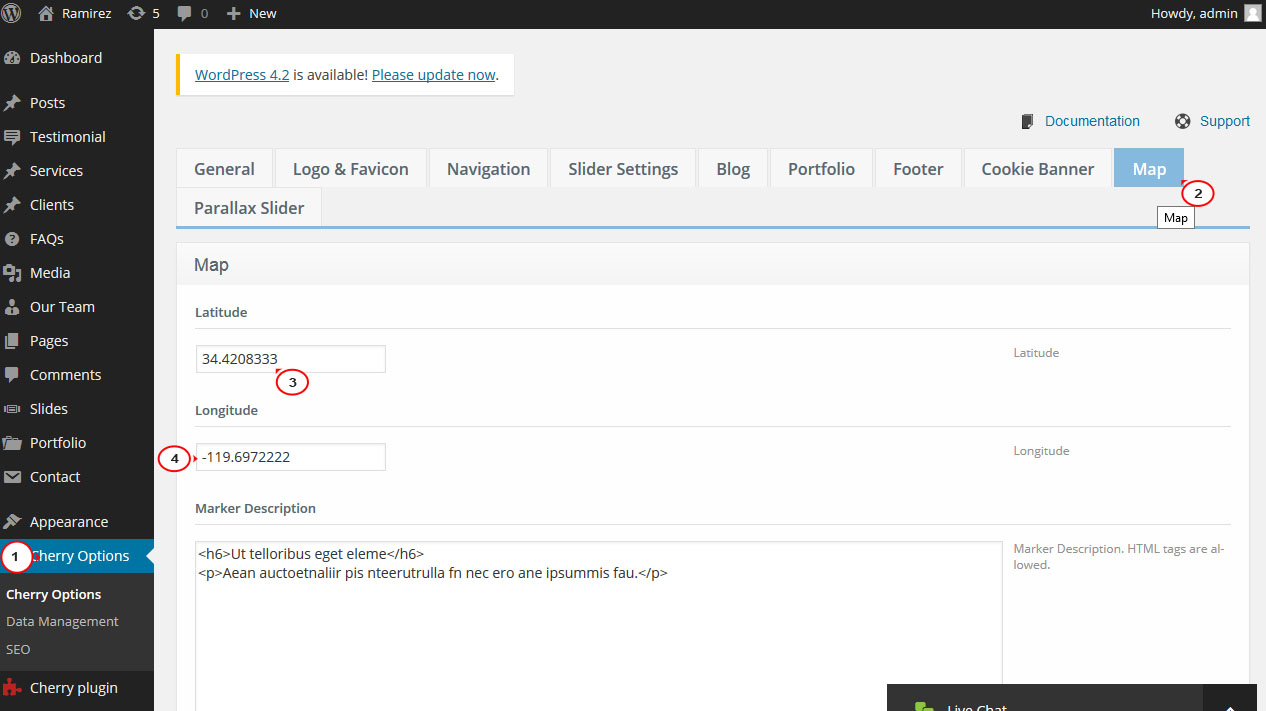The width and height of the screenshot is (1266, 711).
Task: Open the General options tab
Action: point(224,168)
